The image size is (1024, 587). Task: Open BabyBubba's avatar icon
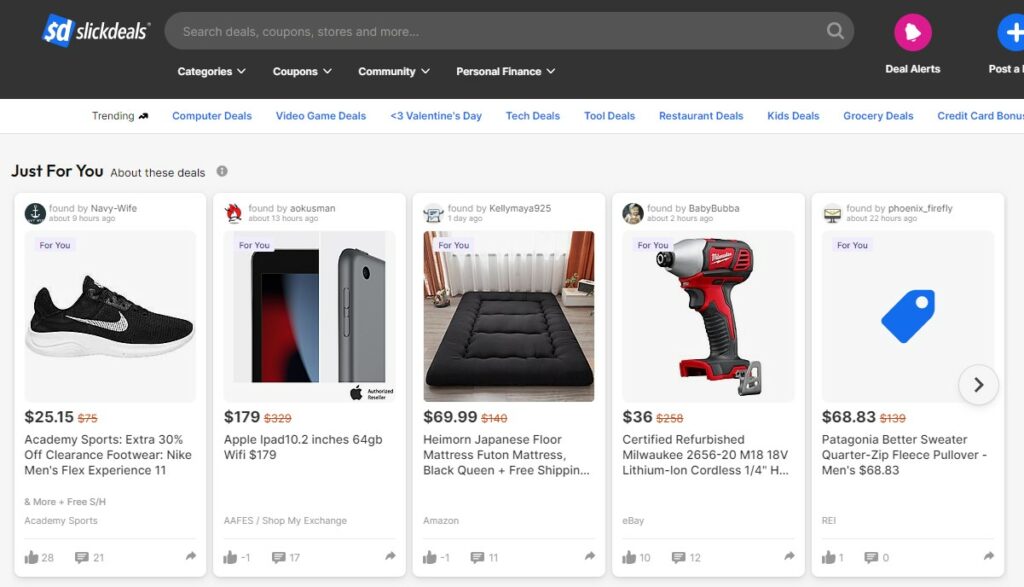[632, 213]
